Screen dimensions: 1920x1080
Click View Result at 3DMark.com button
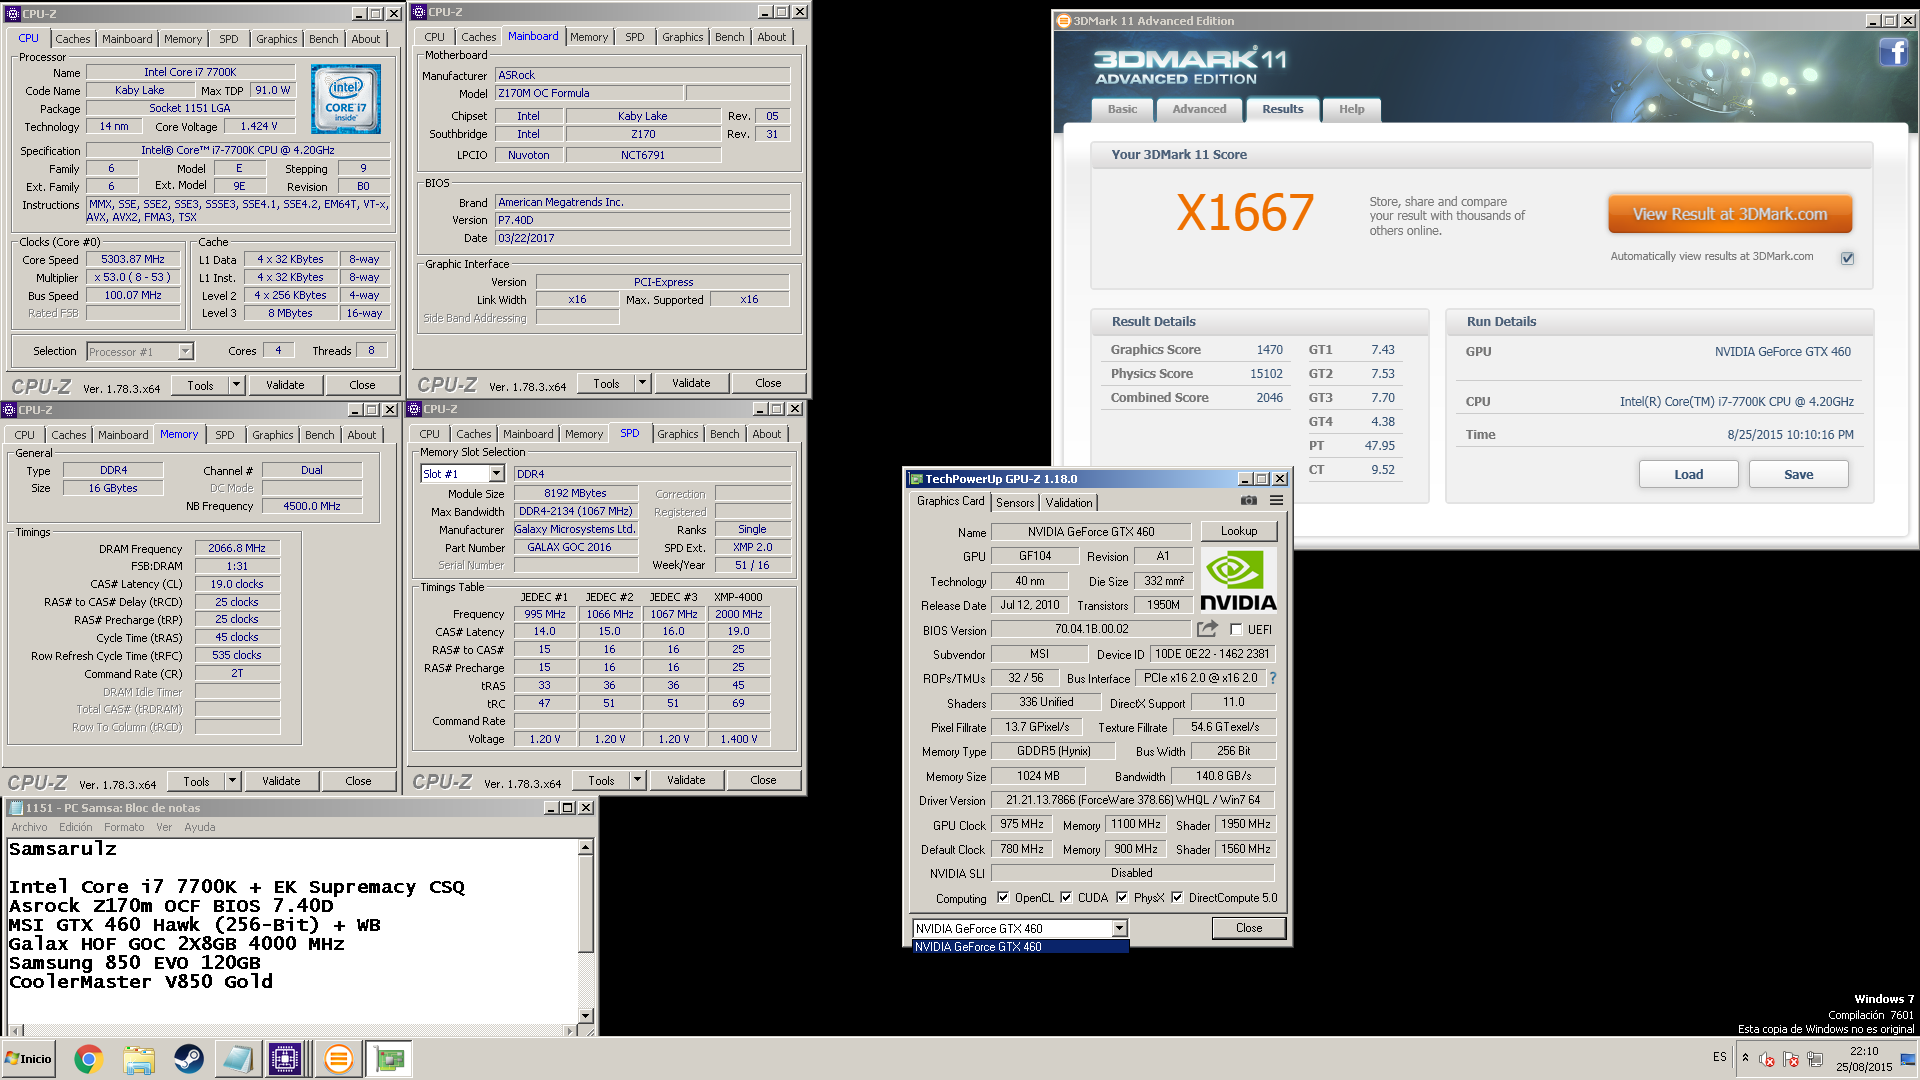click(x=1730, y=214)
